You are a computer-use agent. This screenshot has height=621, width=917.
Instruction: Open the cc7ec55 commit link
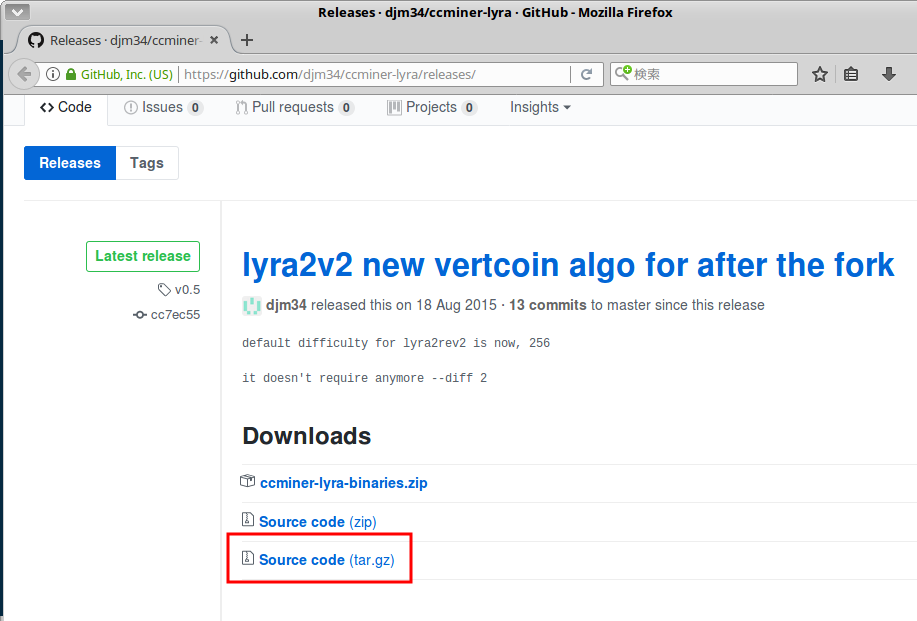point(175,314)
